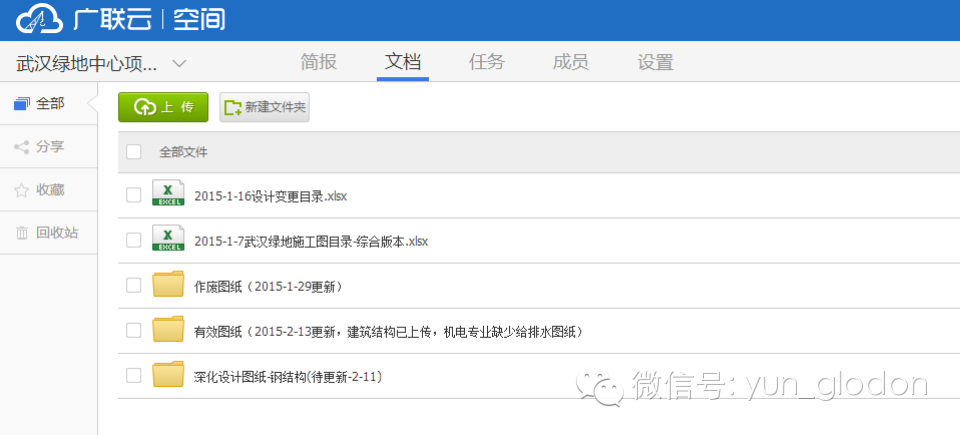Open the 作废图纸 folder icon
960x435 pixels.
(168, 285)
